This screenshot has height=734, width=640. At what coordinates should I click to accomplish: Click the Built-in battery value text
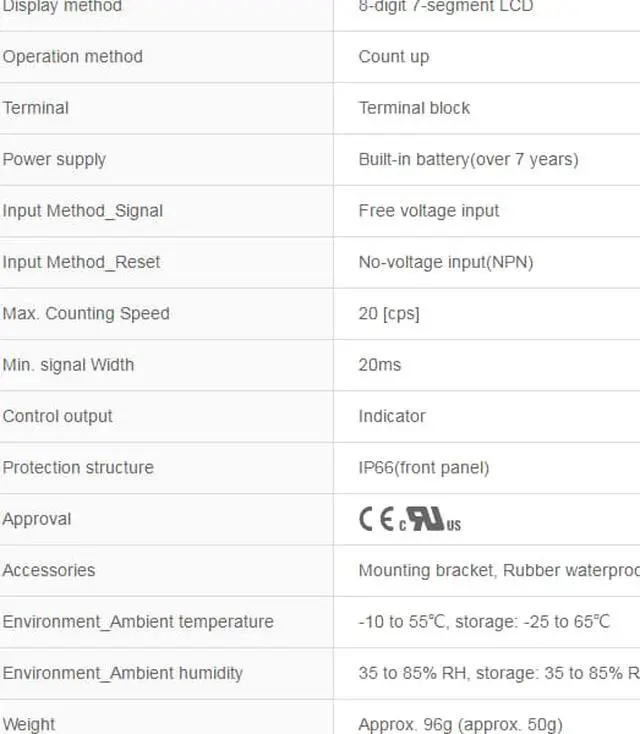pos(468,160)
